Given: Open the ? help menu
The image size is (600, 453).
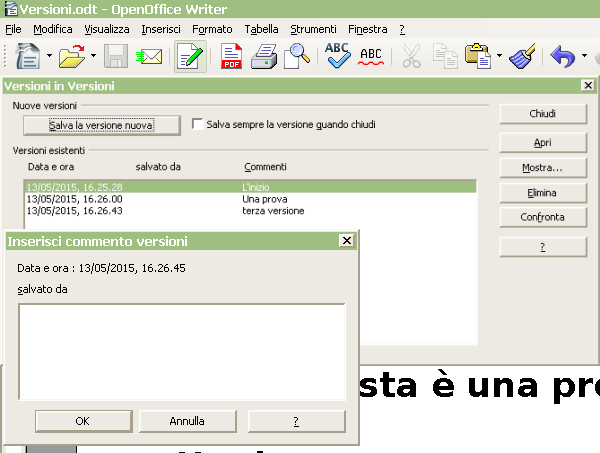Looking at the screenshot, I should pos(402,29).
